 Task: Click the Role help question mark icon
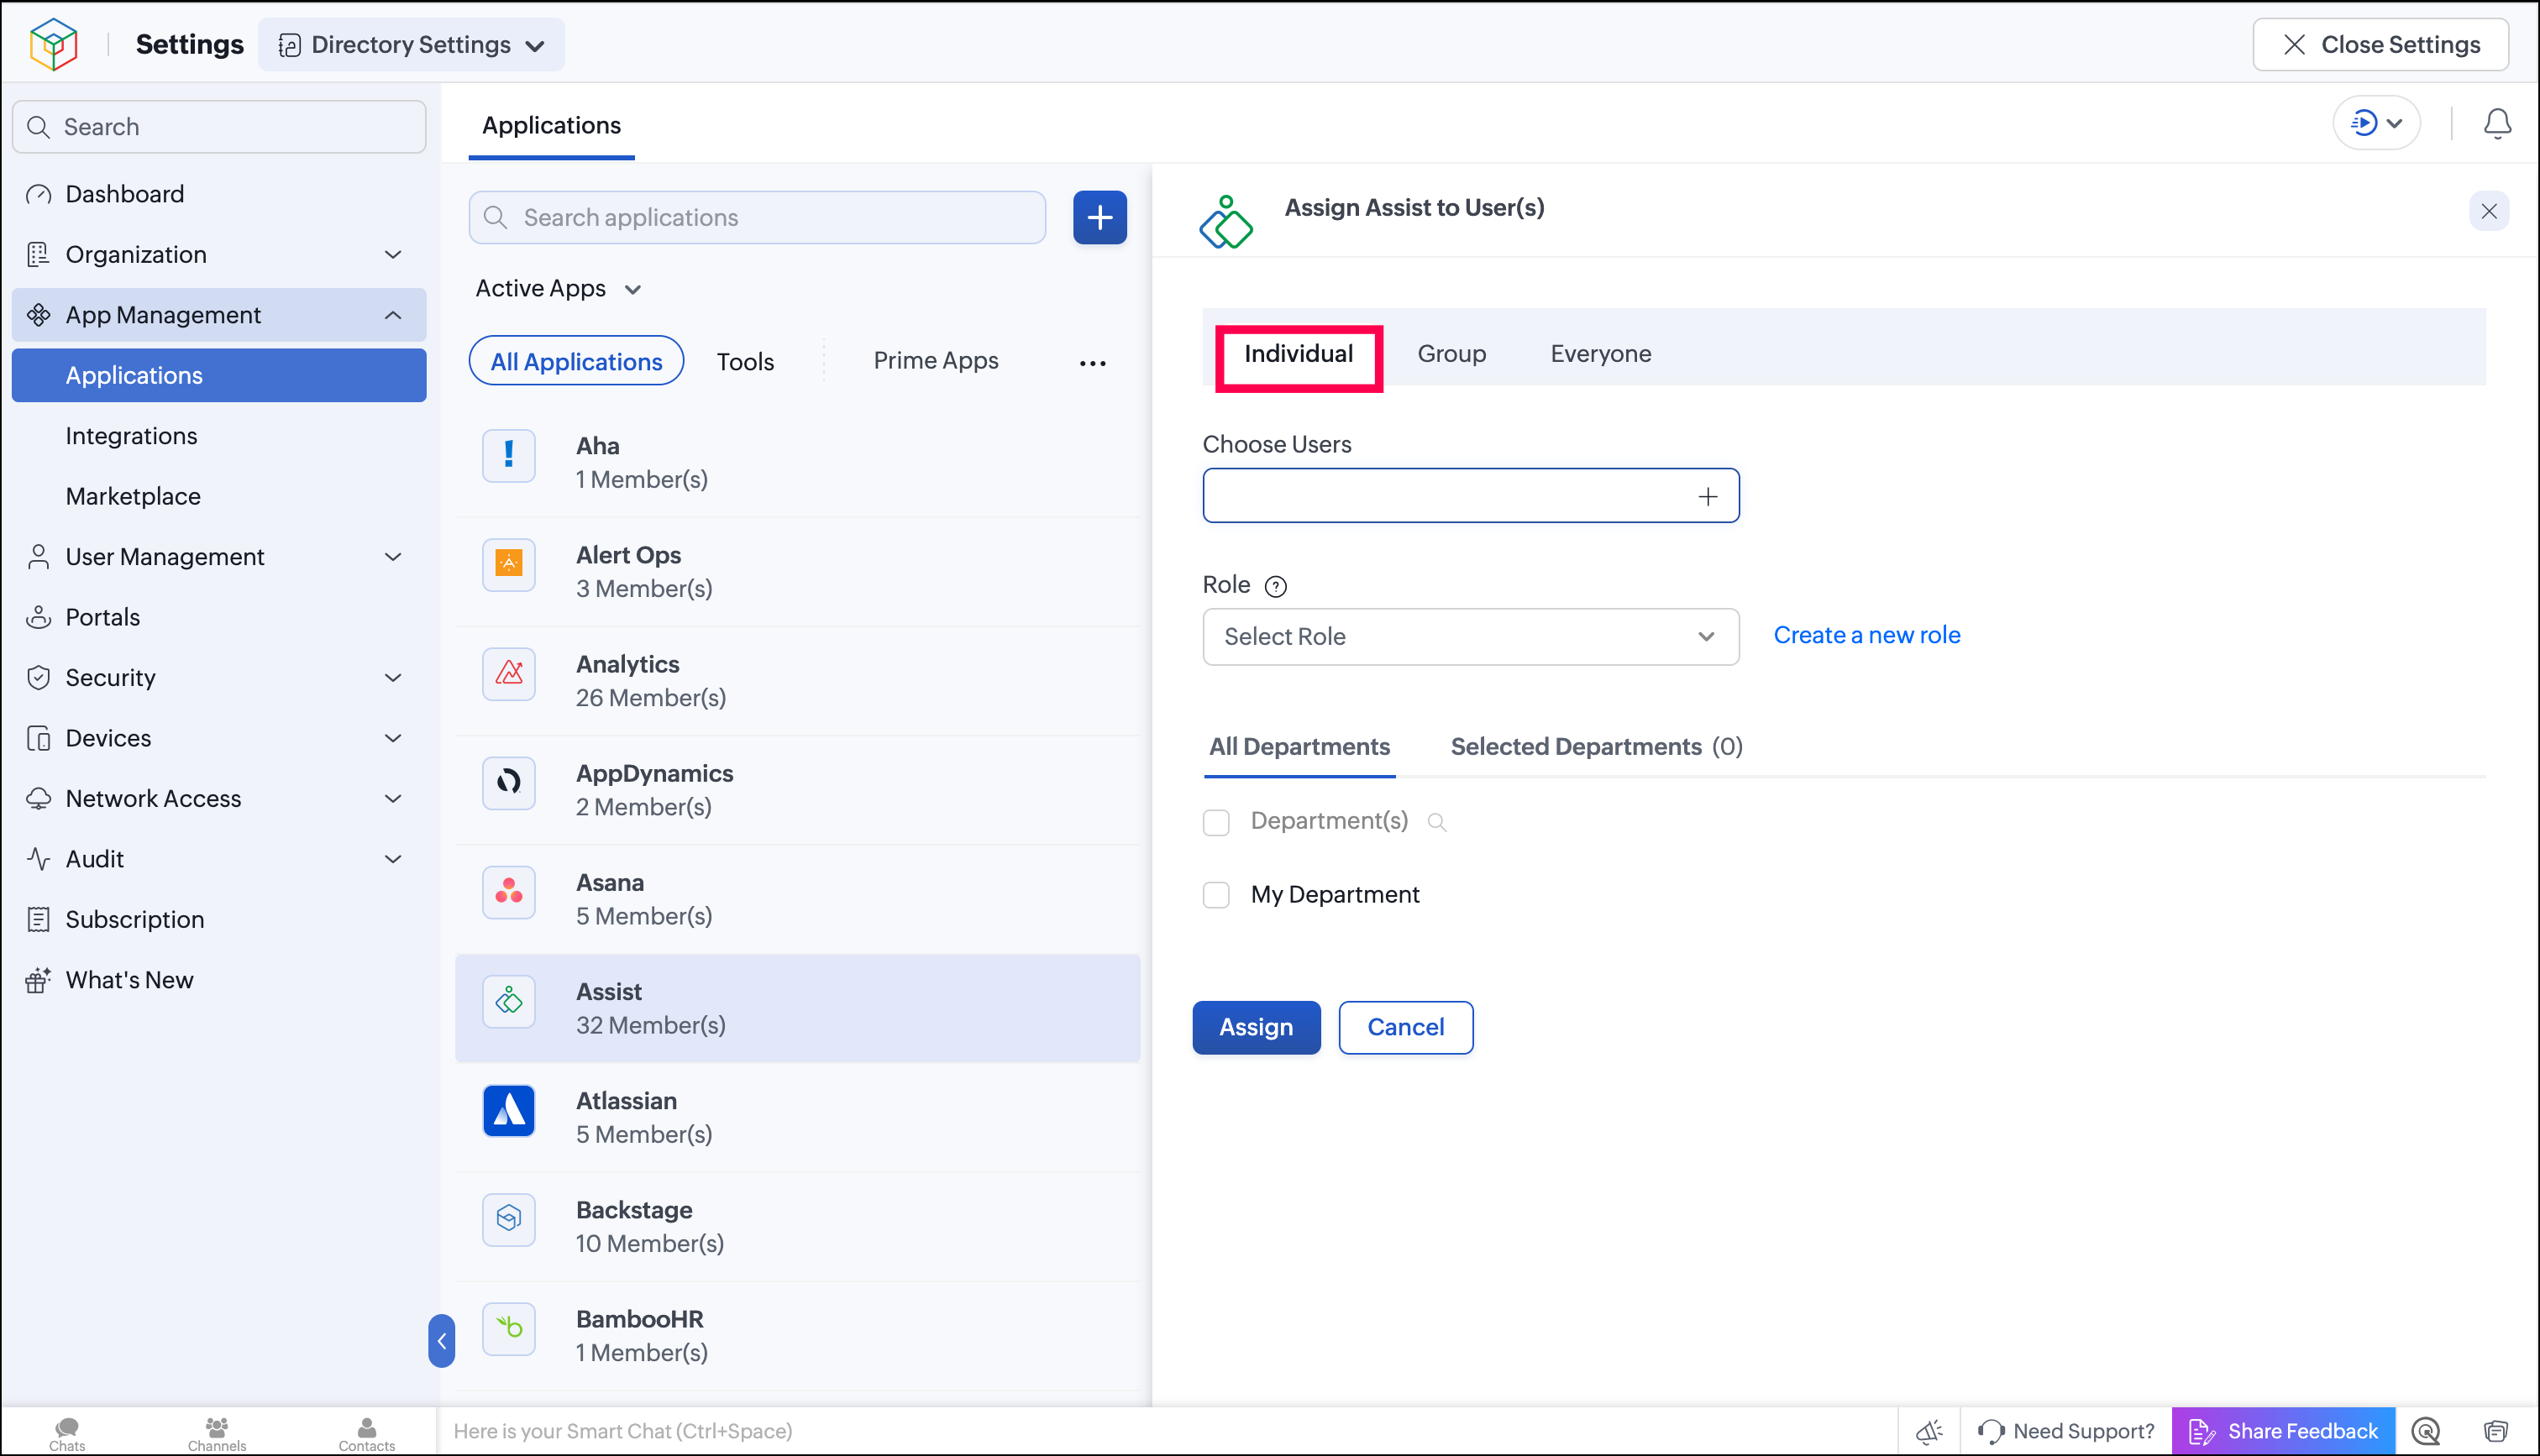tap(1275, 586)
